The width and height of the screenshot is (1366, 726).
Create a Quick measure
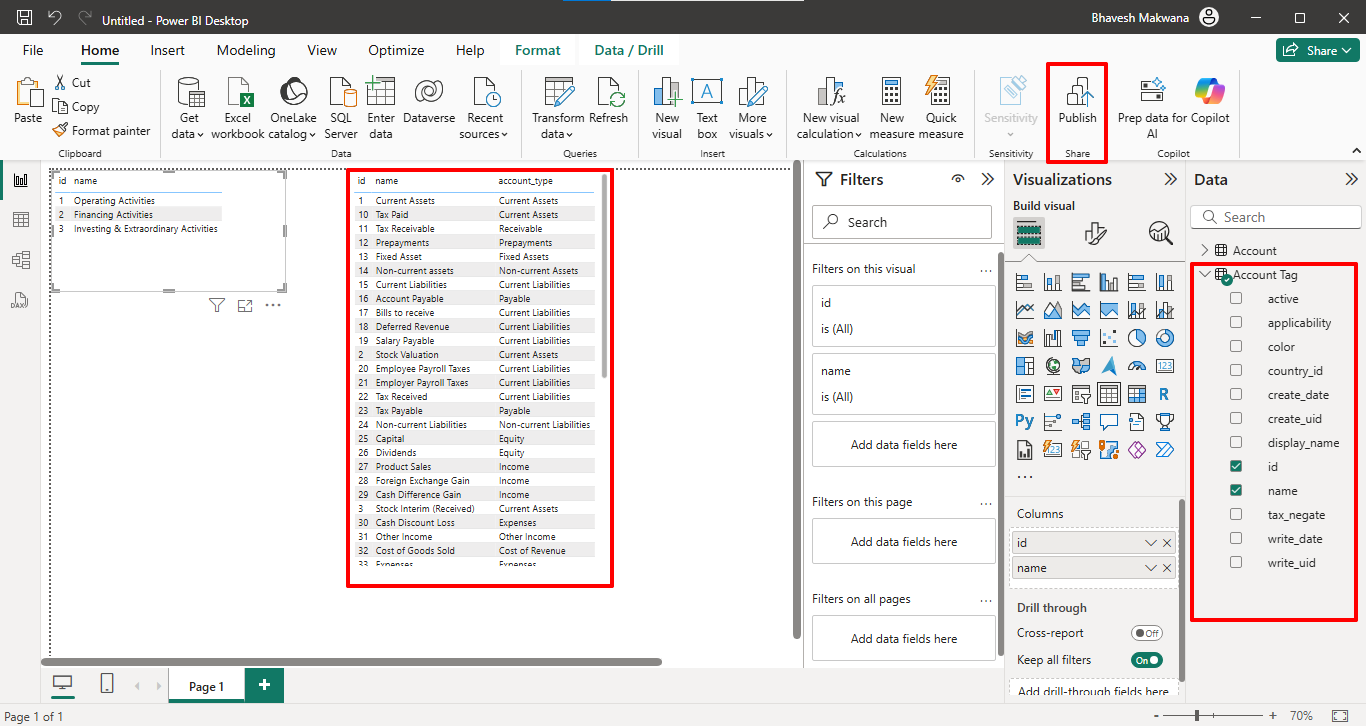click(940, 108)
